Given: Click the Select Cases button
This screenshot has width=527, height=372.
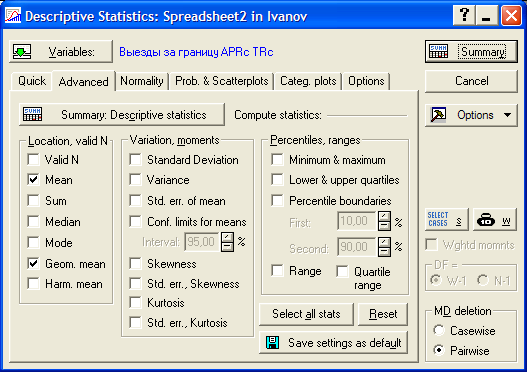Looking at the screenshot, I should coord(446,219).
